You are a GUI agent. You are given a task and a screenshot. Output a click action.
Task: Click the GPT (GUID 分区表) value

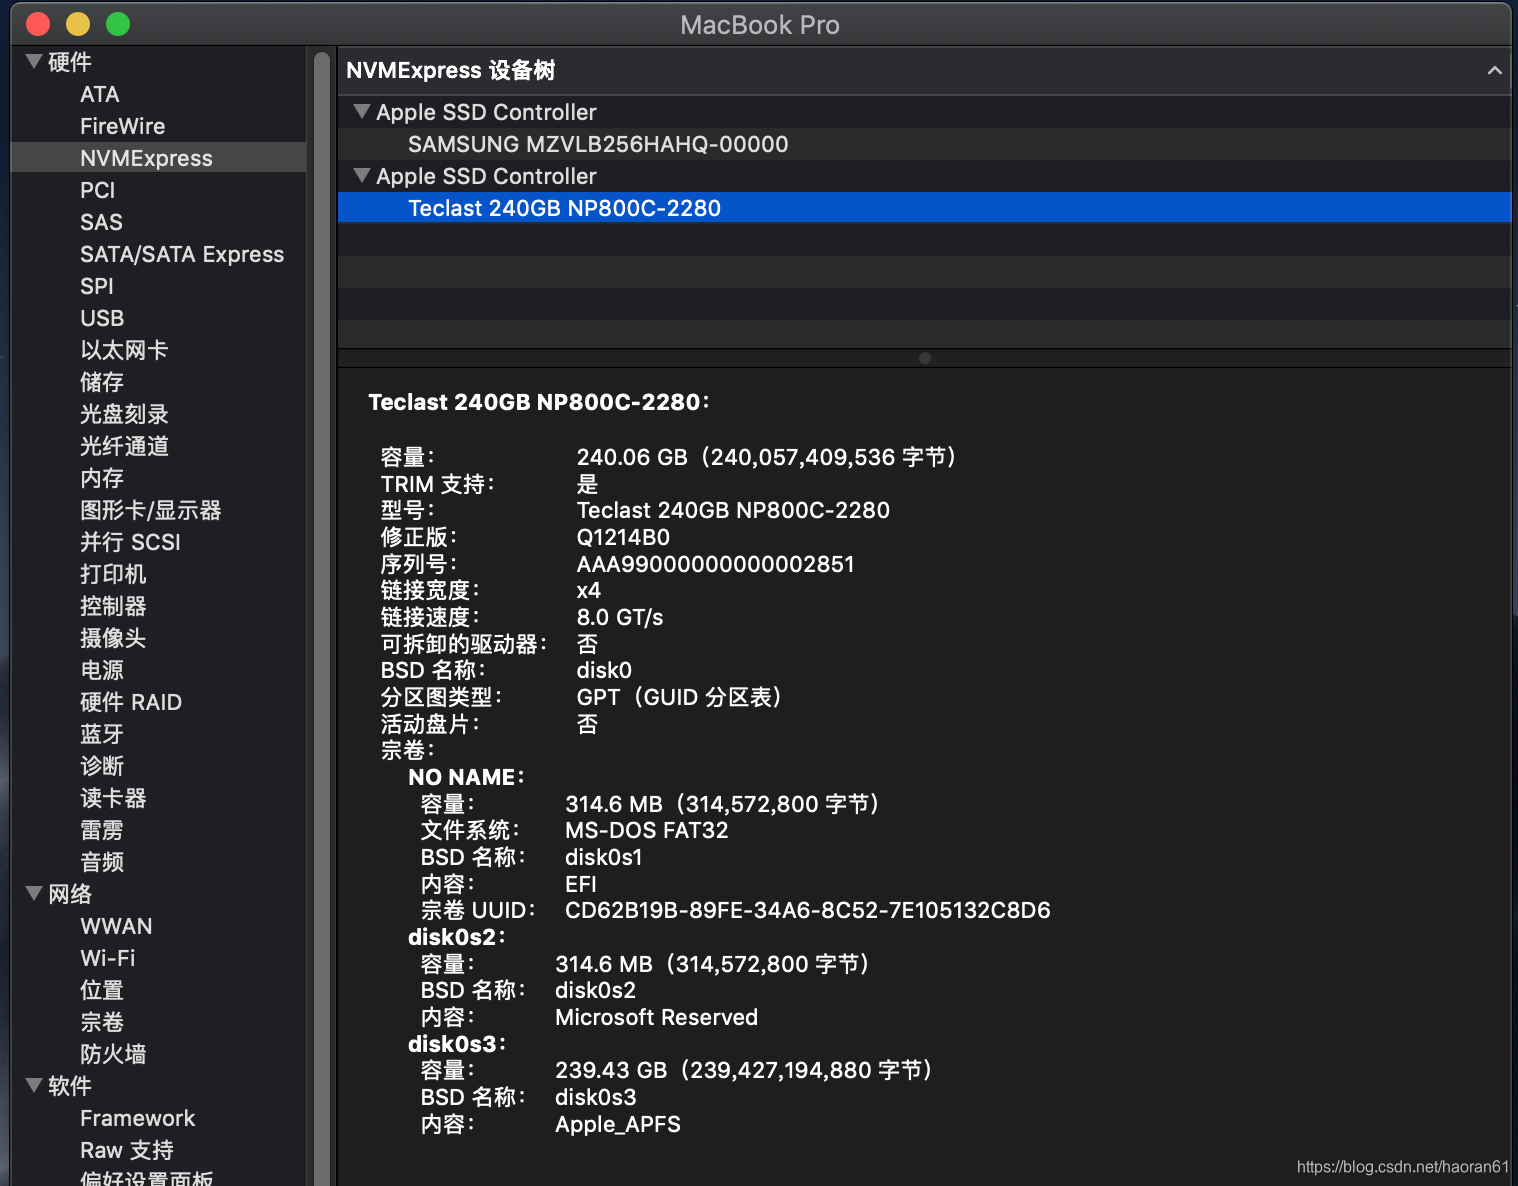click(679, 697)
